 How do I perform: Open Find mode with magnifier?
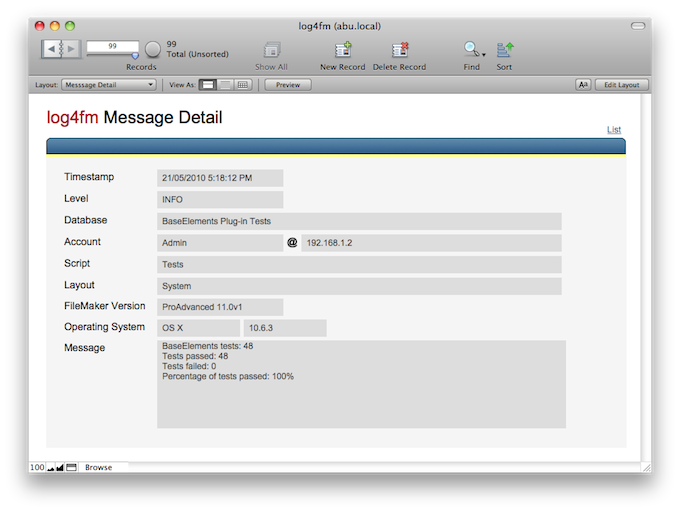[471, 49]
